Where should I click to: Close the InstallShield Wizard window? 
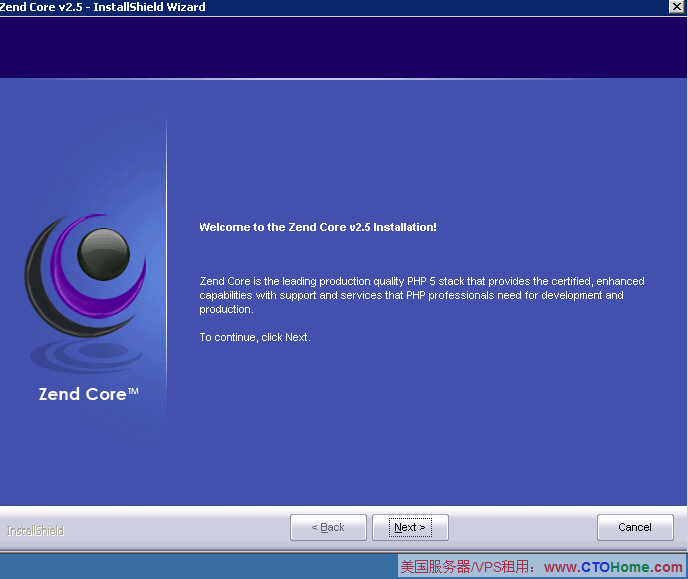tap(676, 7)
